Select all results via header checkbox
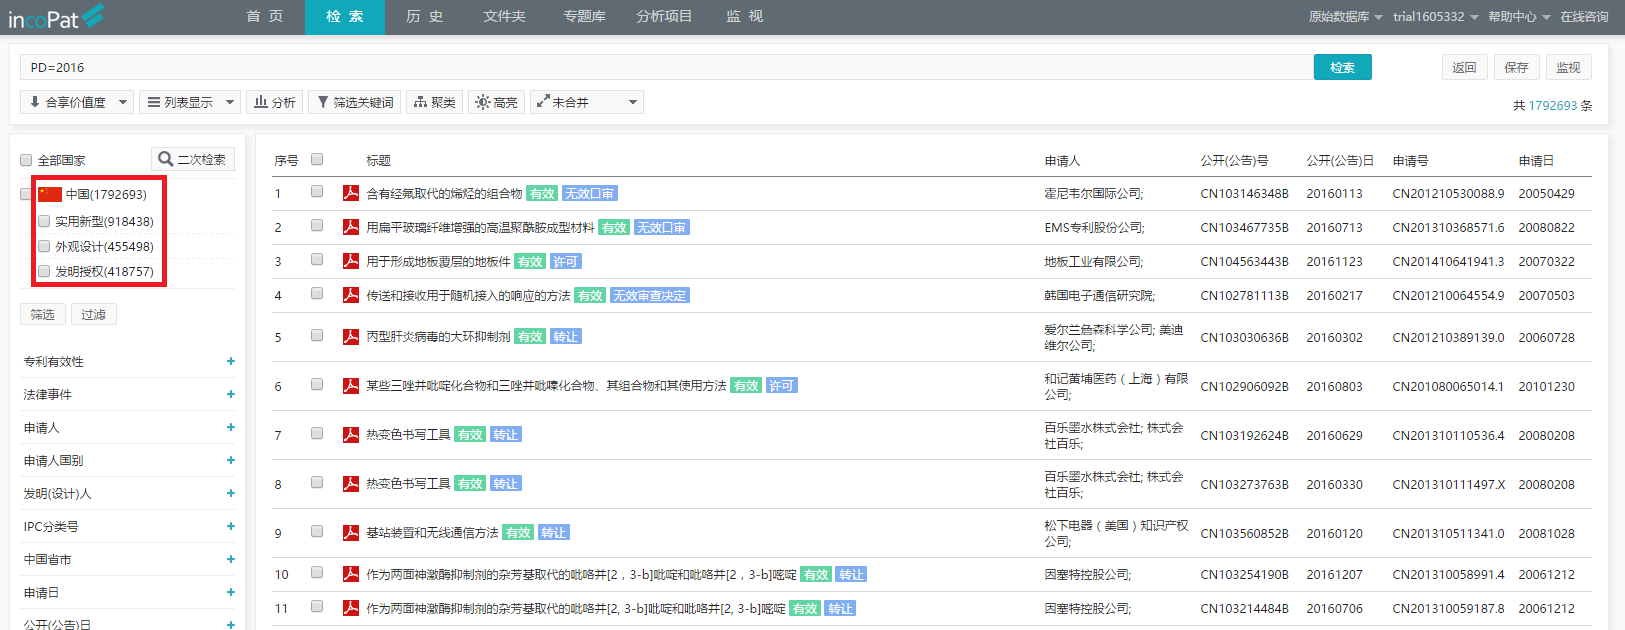1625x630 pixels. pos(317,159)
